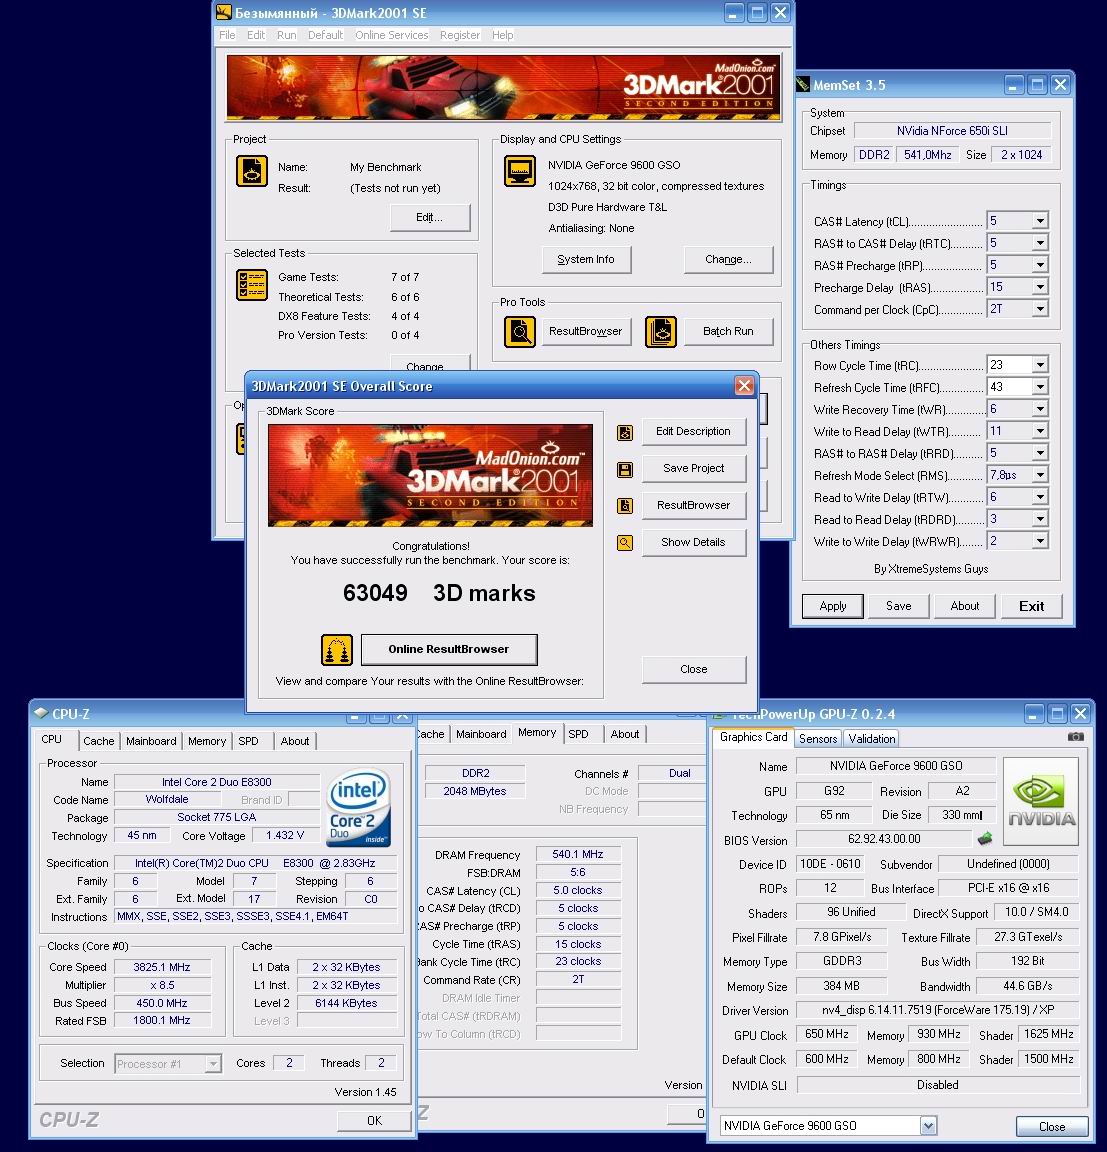Click the Show Details button
Screen dimensions: 1107x1152
[693, 542]
